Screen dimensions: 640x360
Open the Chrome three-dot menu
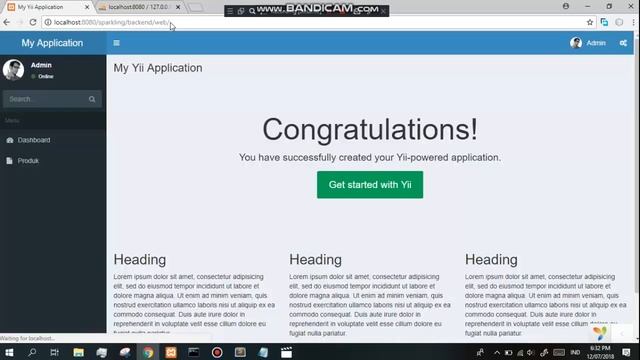click(x=634, y=22)
